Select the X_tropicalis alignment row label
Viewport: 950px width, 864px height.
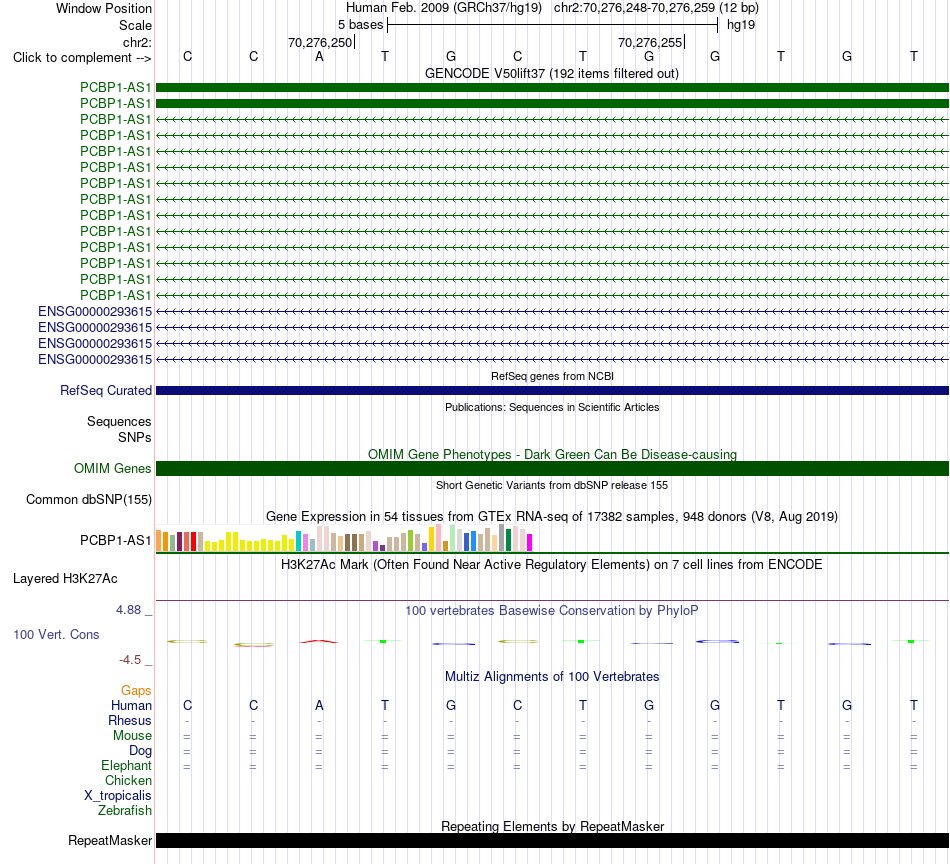click(x=118, y=796)
